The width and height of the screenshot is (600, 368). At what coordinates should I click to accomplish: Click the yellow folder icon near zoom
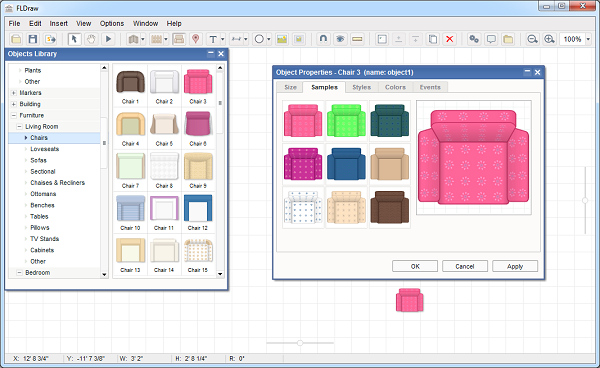point(508,39)
